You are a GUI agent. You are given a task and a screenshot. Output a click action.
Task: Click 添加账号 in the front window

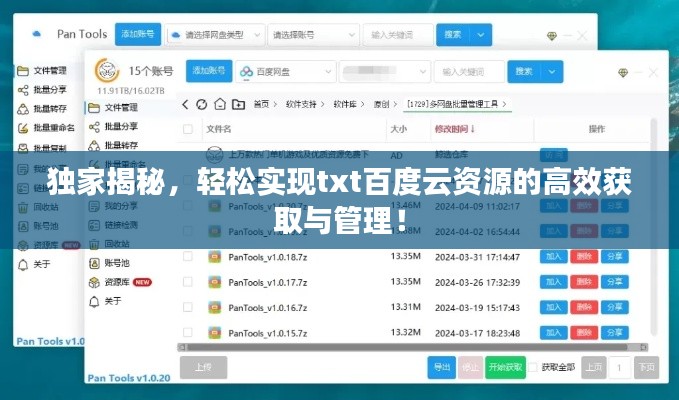point(209,71)
